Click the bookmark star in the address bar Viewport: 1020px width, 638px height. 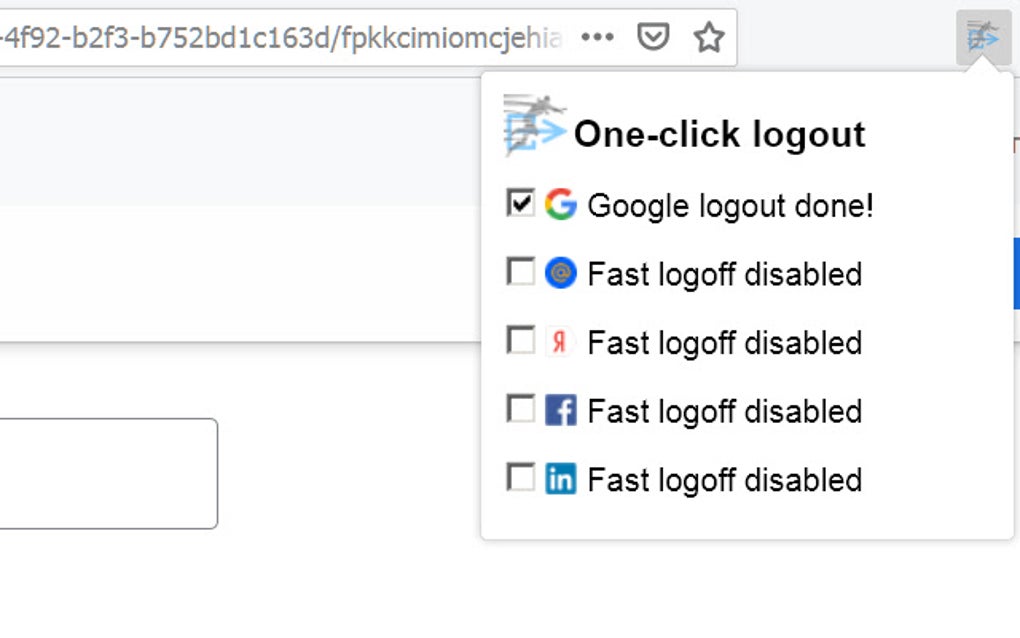click(709, 36)
